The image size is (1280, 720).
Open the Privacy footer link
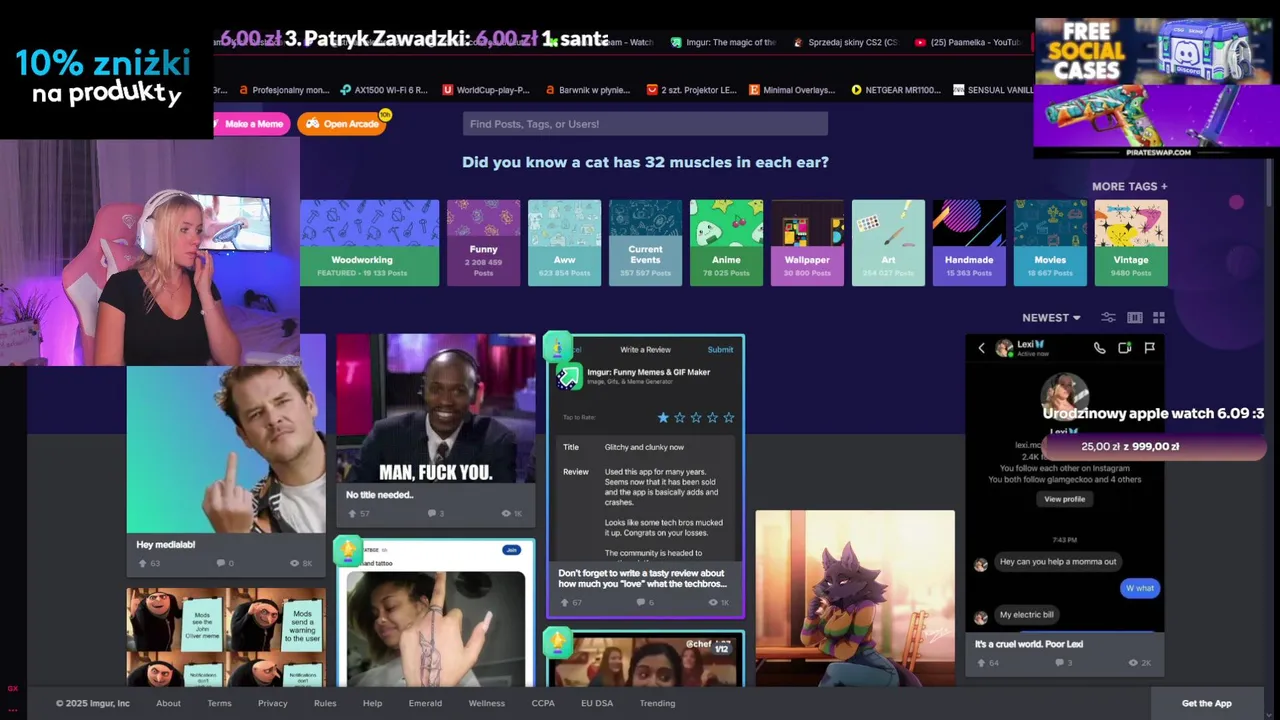point(272,703)
